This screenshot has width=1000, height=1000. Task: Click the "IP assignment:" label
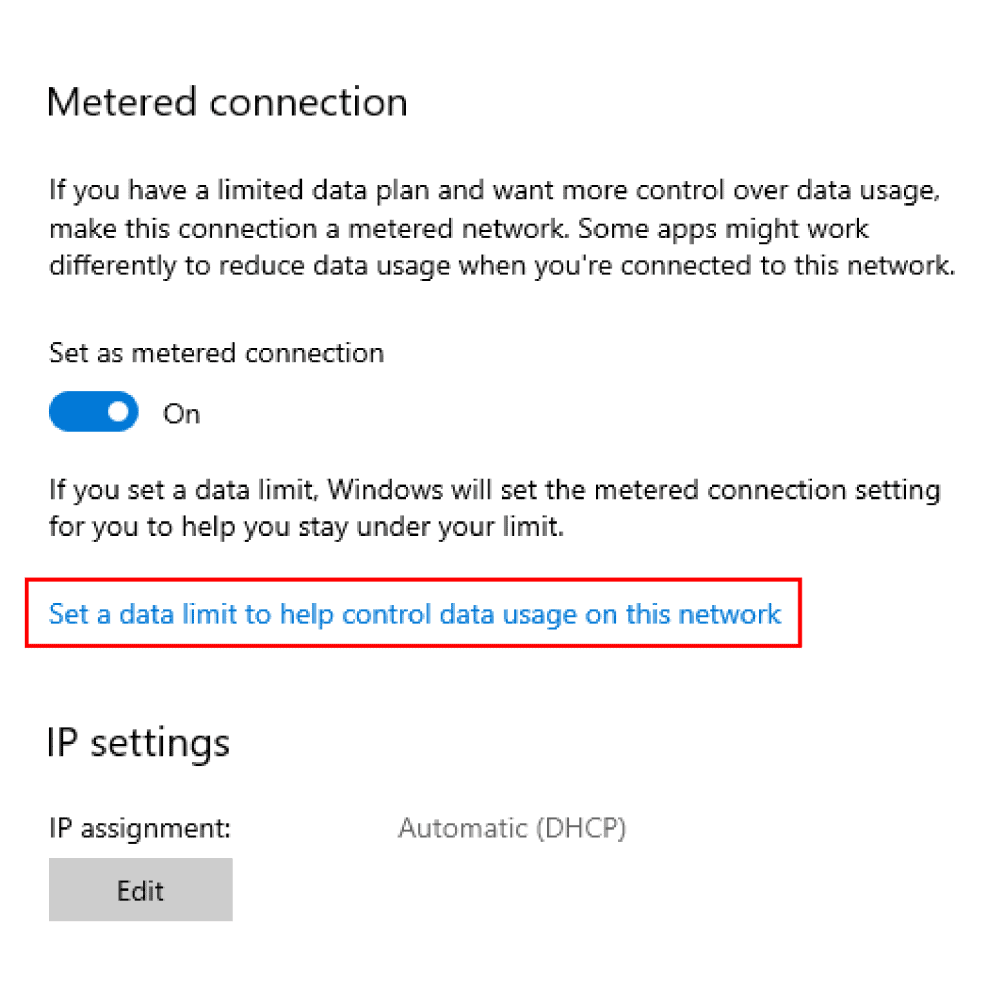point(140,828)
